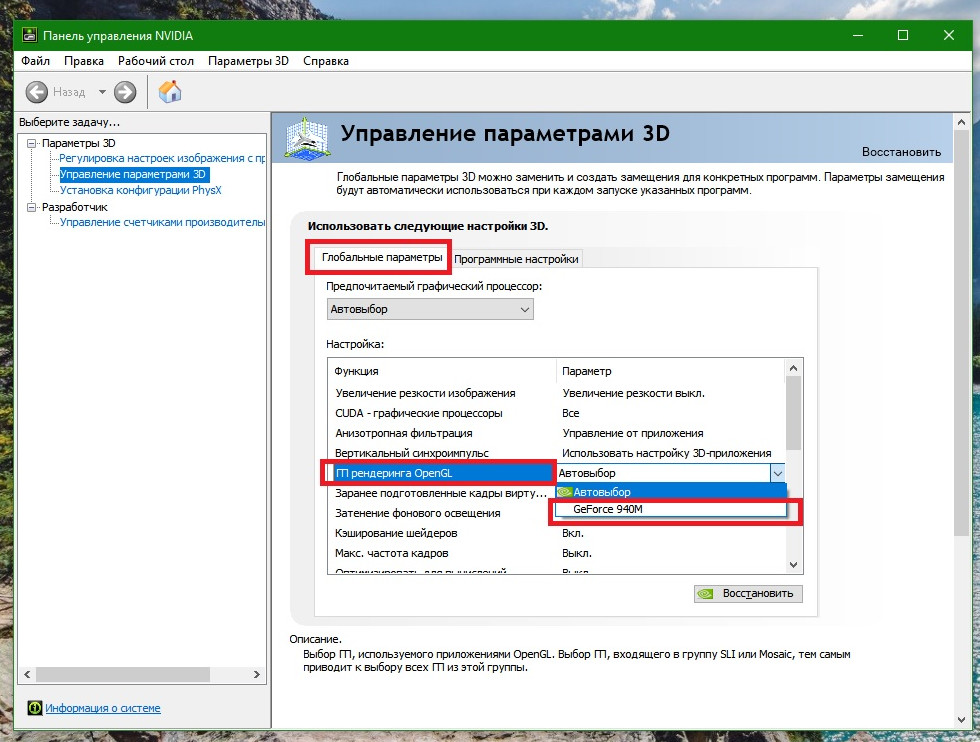Open the Правка menu
This screenshot has width=980, height=742.
pos(84,61)
